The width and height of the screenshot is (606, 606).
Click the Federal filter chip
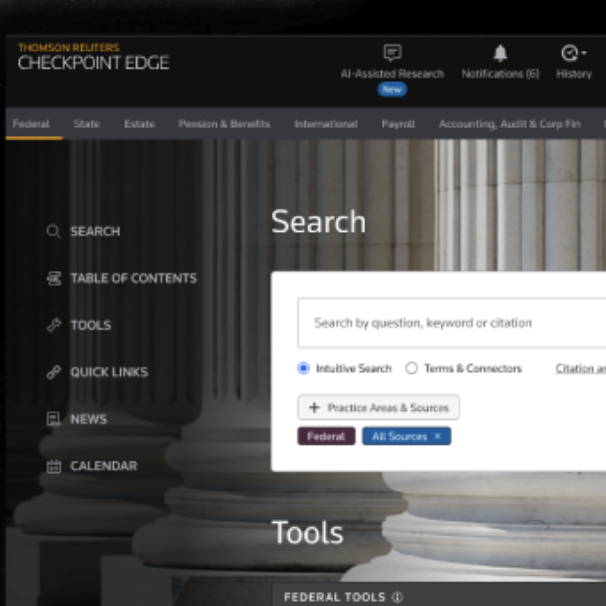coord(326,436)
